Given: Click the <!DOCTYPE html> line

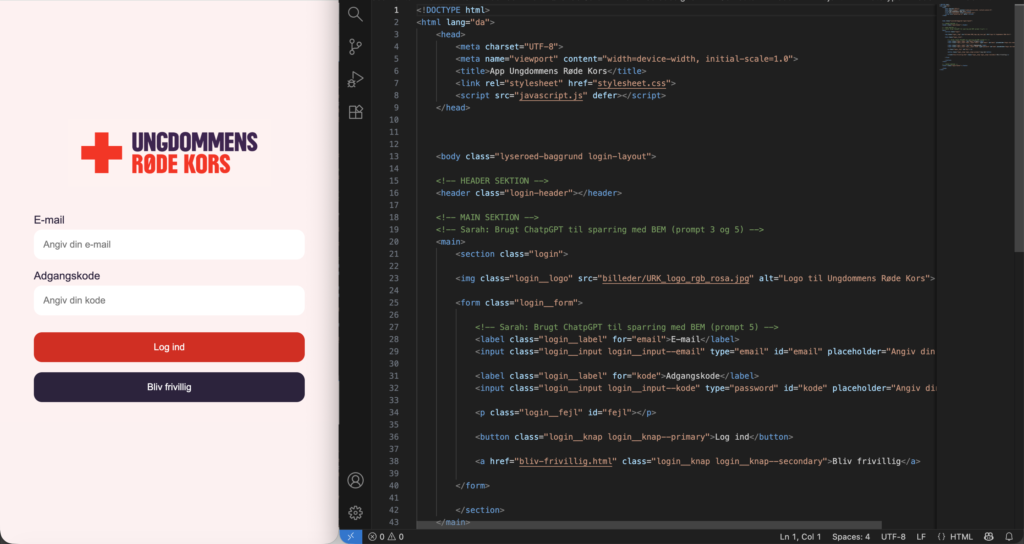Looking at the screenshot, I should (453, 10).
